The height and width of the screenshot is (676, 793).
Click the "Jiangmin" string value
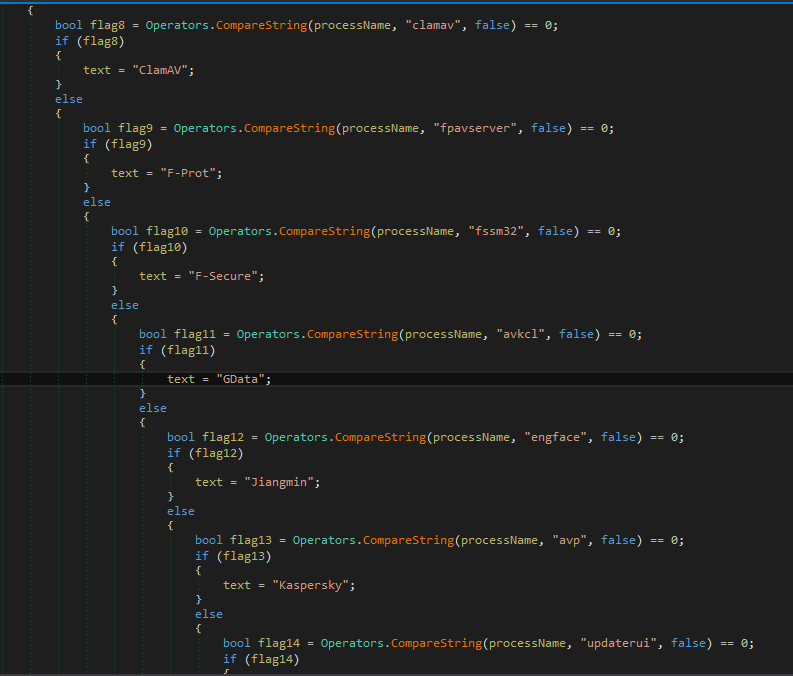[283, 482]
